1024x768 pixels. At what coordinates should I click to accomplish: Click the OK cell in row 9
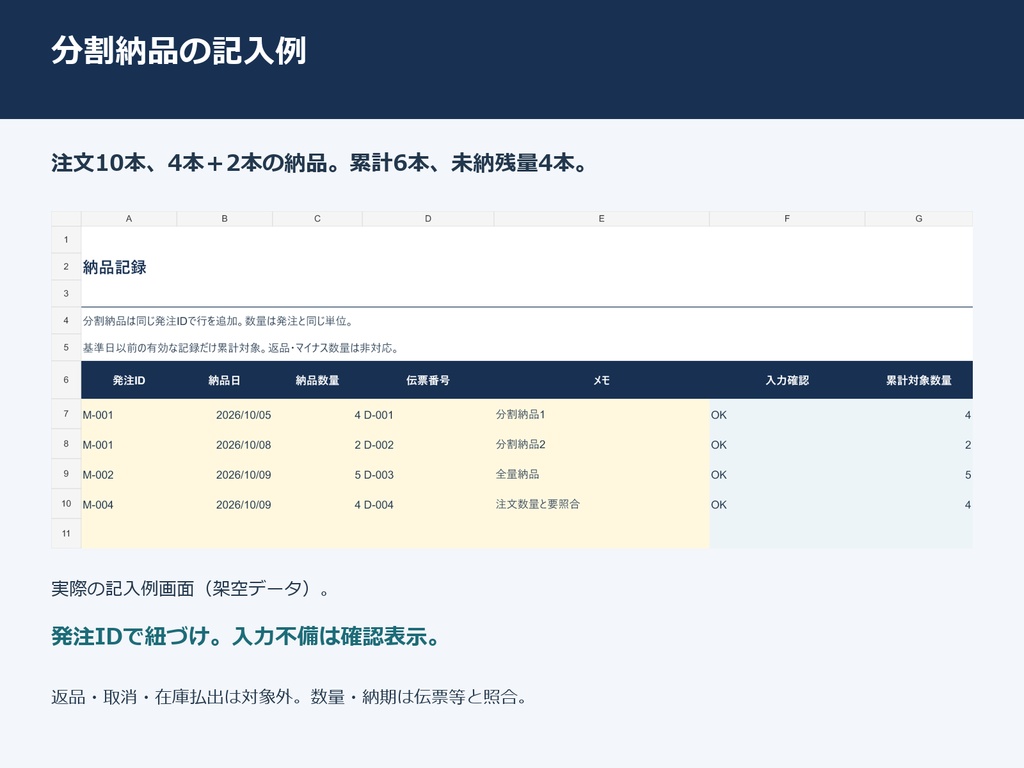click(x=787, y=475)
